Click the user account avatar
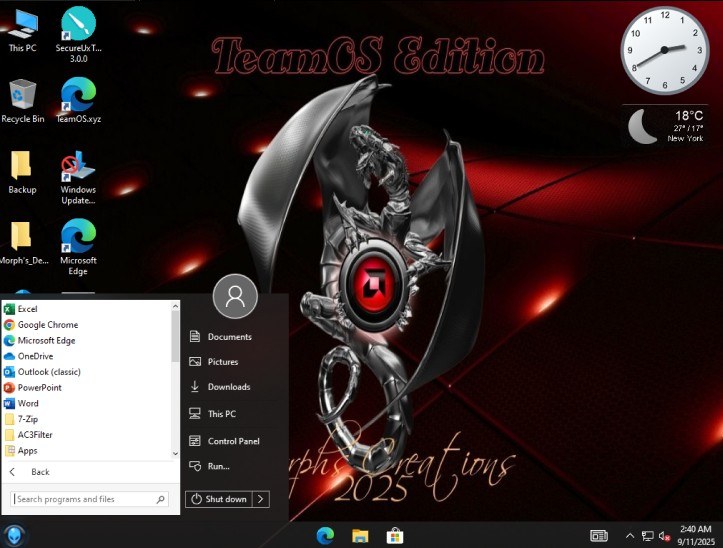The width and height of the screenshot is (723, 548). 235,296
